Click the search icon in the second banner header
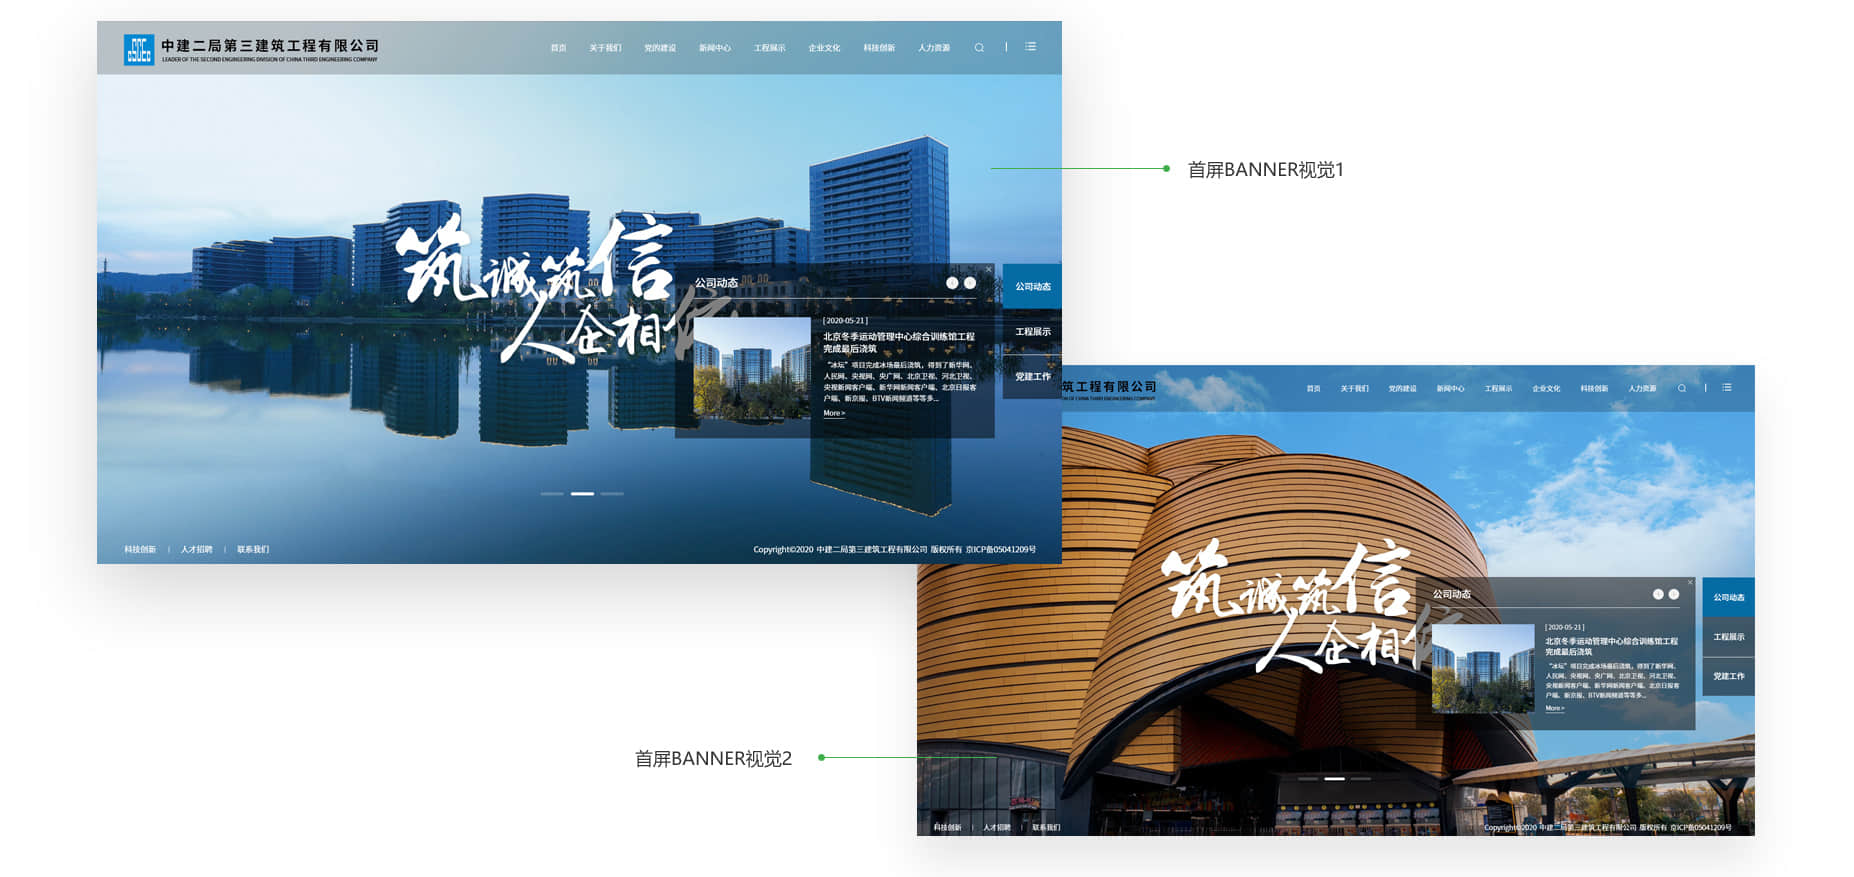Screen dimensions: 1854x877 1682,388
